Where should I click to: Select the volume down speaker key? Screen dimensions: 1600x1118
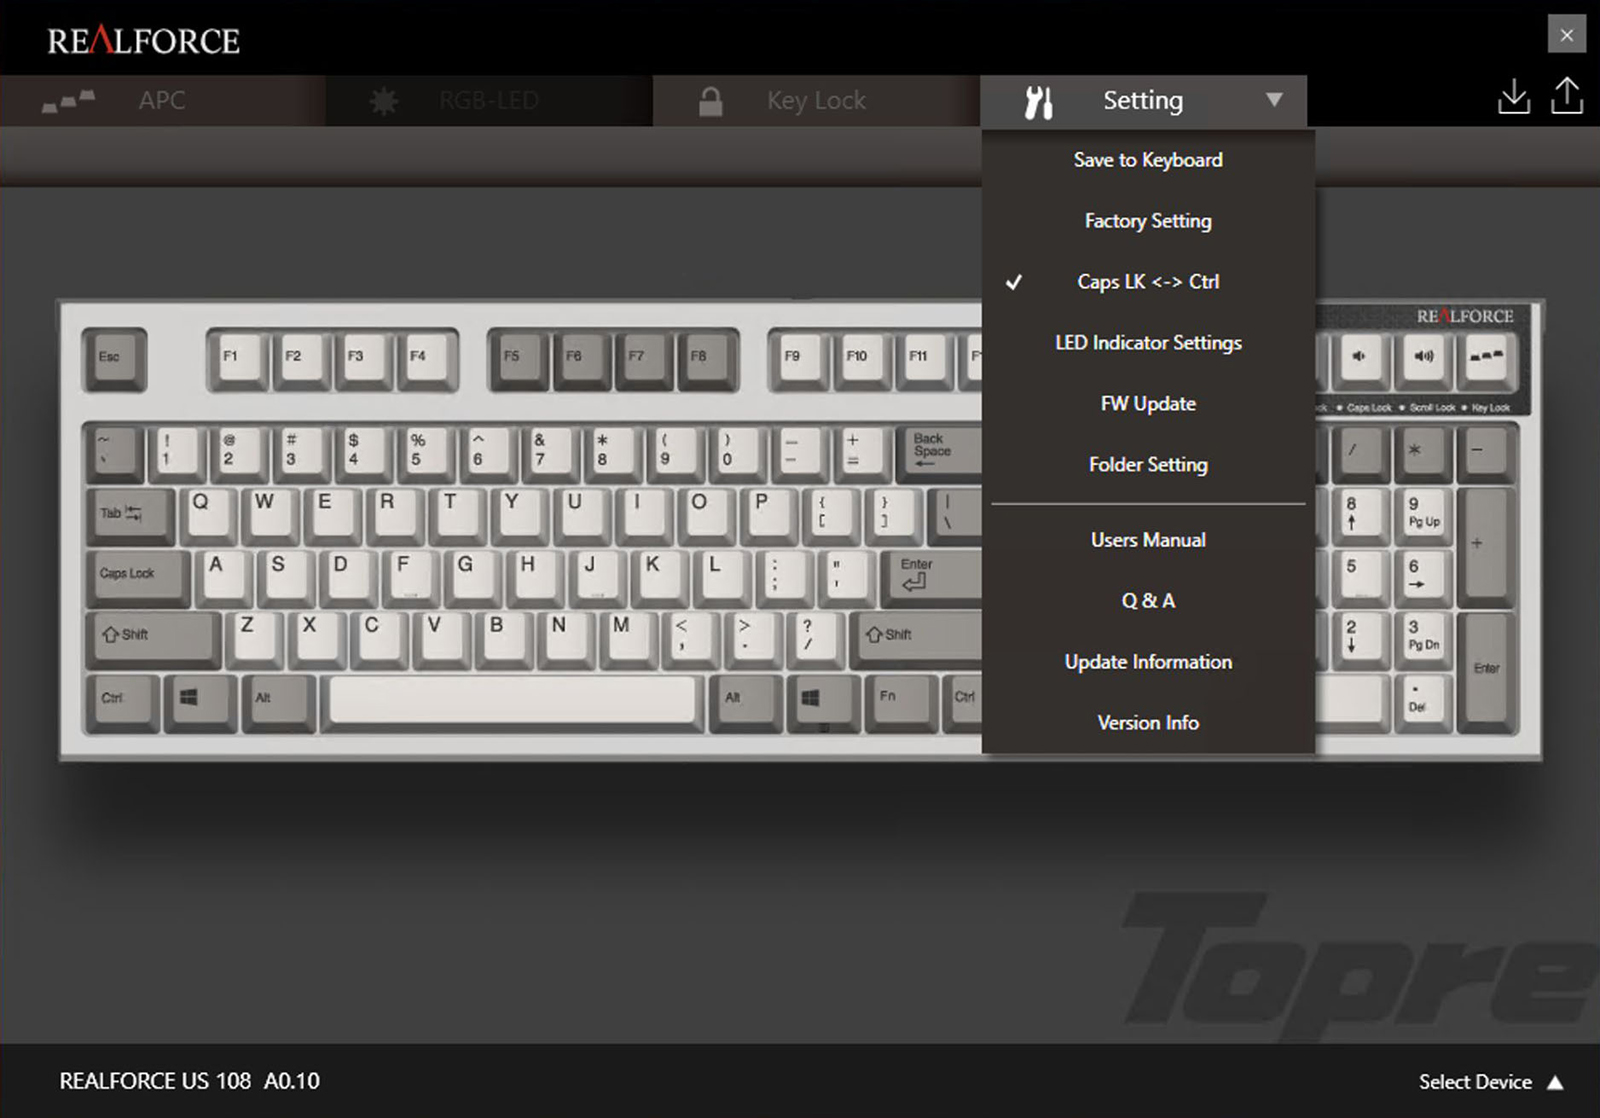[1361, 360]
